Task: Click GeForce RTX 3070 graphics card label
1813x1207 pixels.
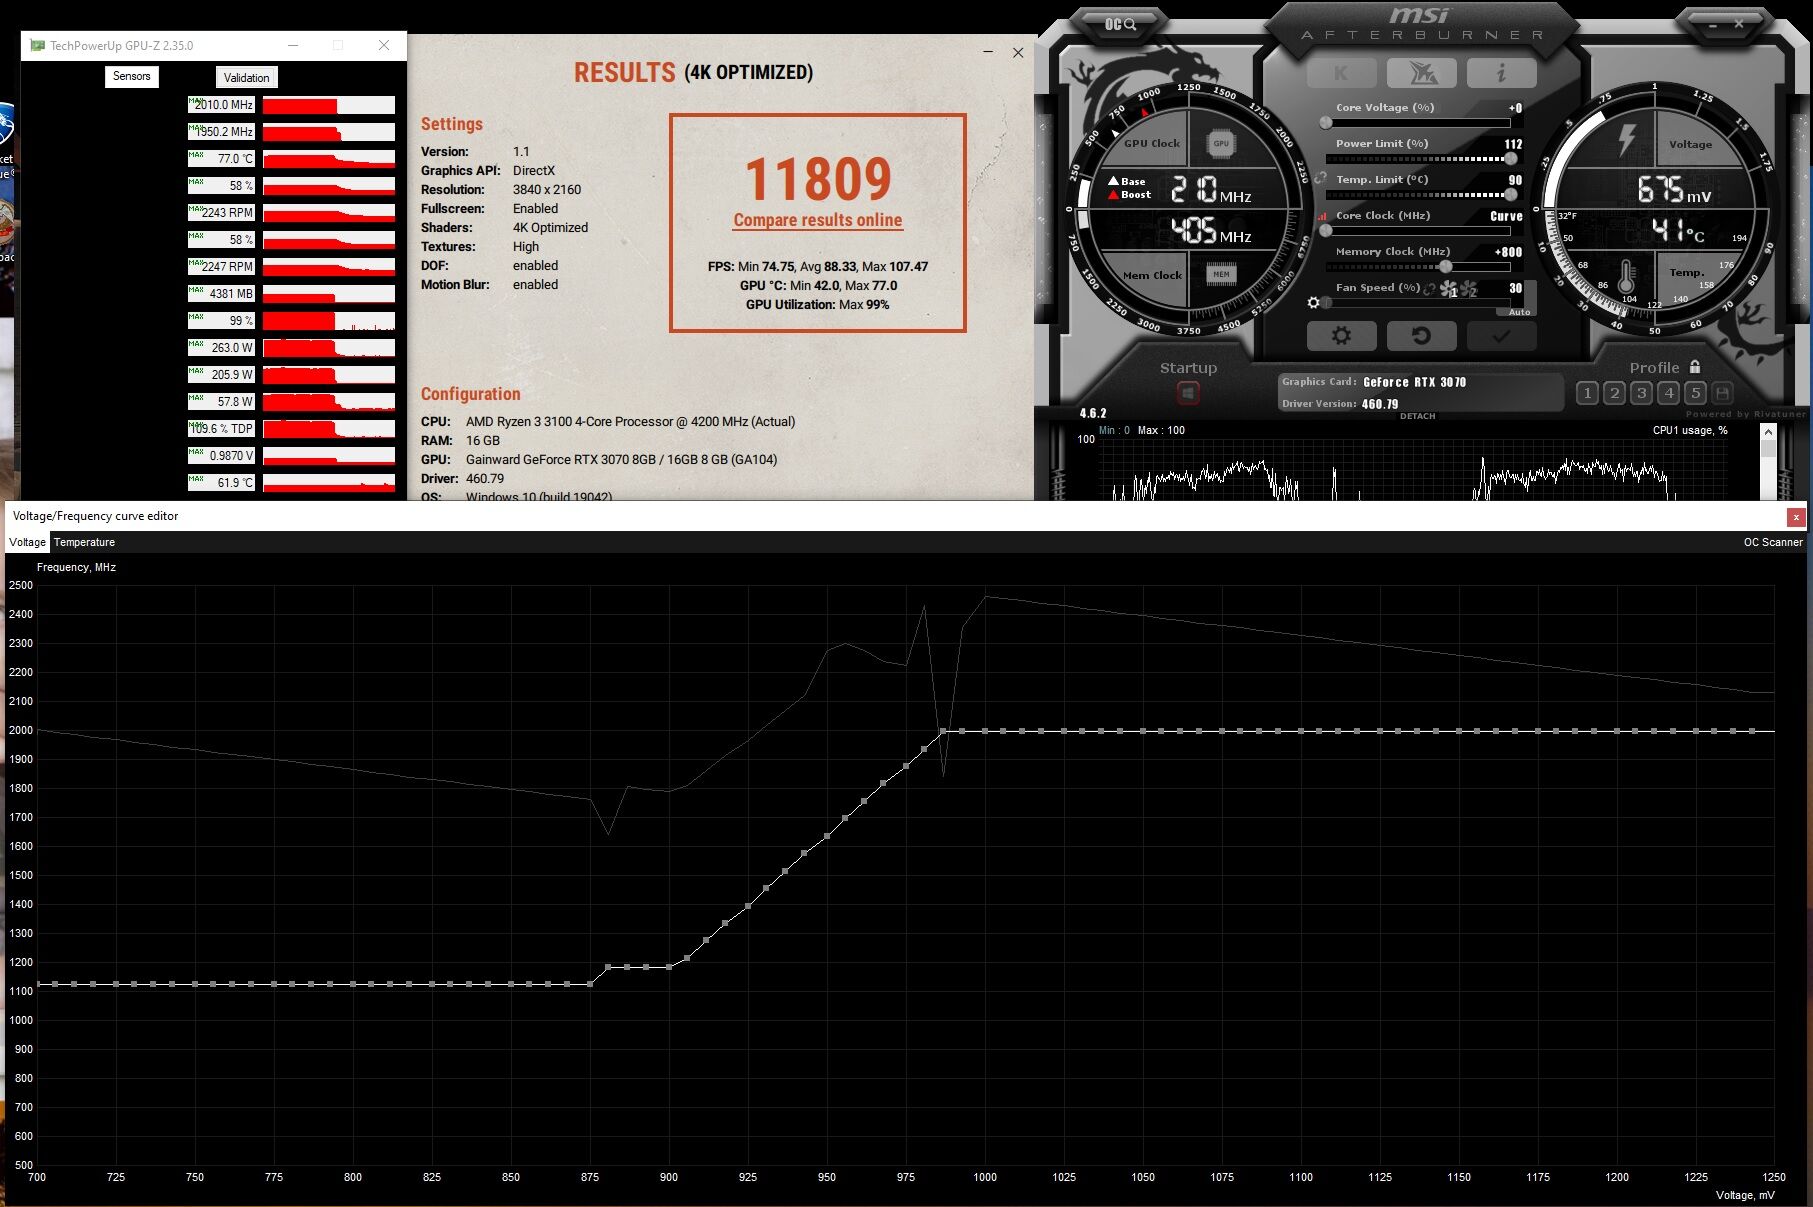Action: pyautogui.click(x=1414, y=382)
